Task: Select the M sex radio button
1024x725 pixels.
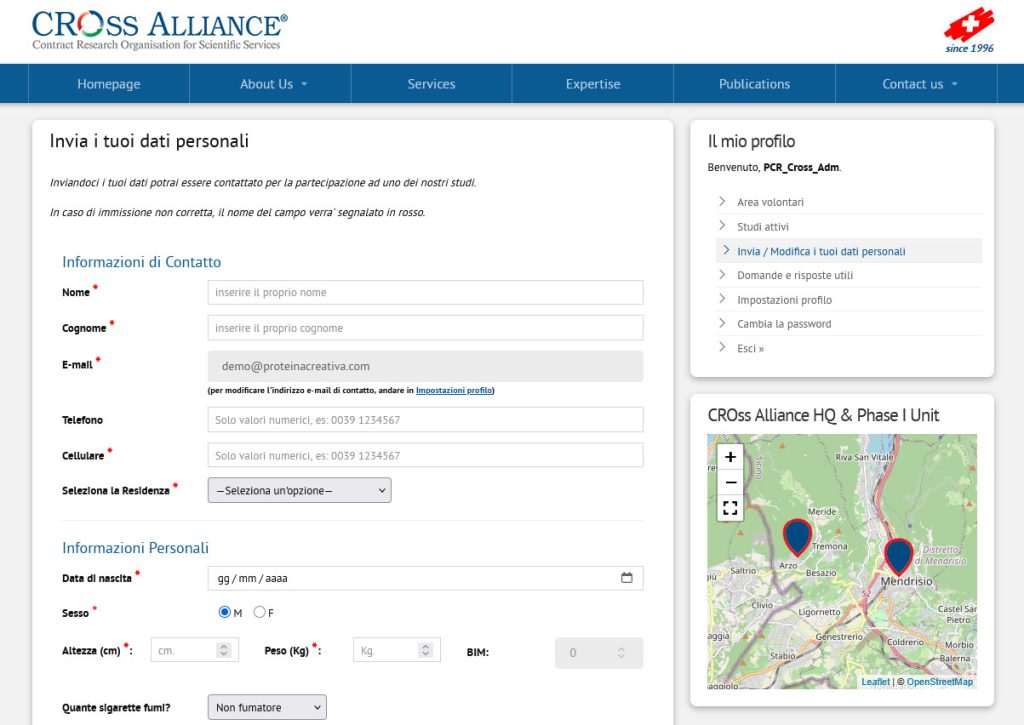Action: pyautogui.click(x=225, y=612)
